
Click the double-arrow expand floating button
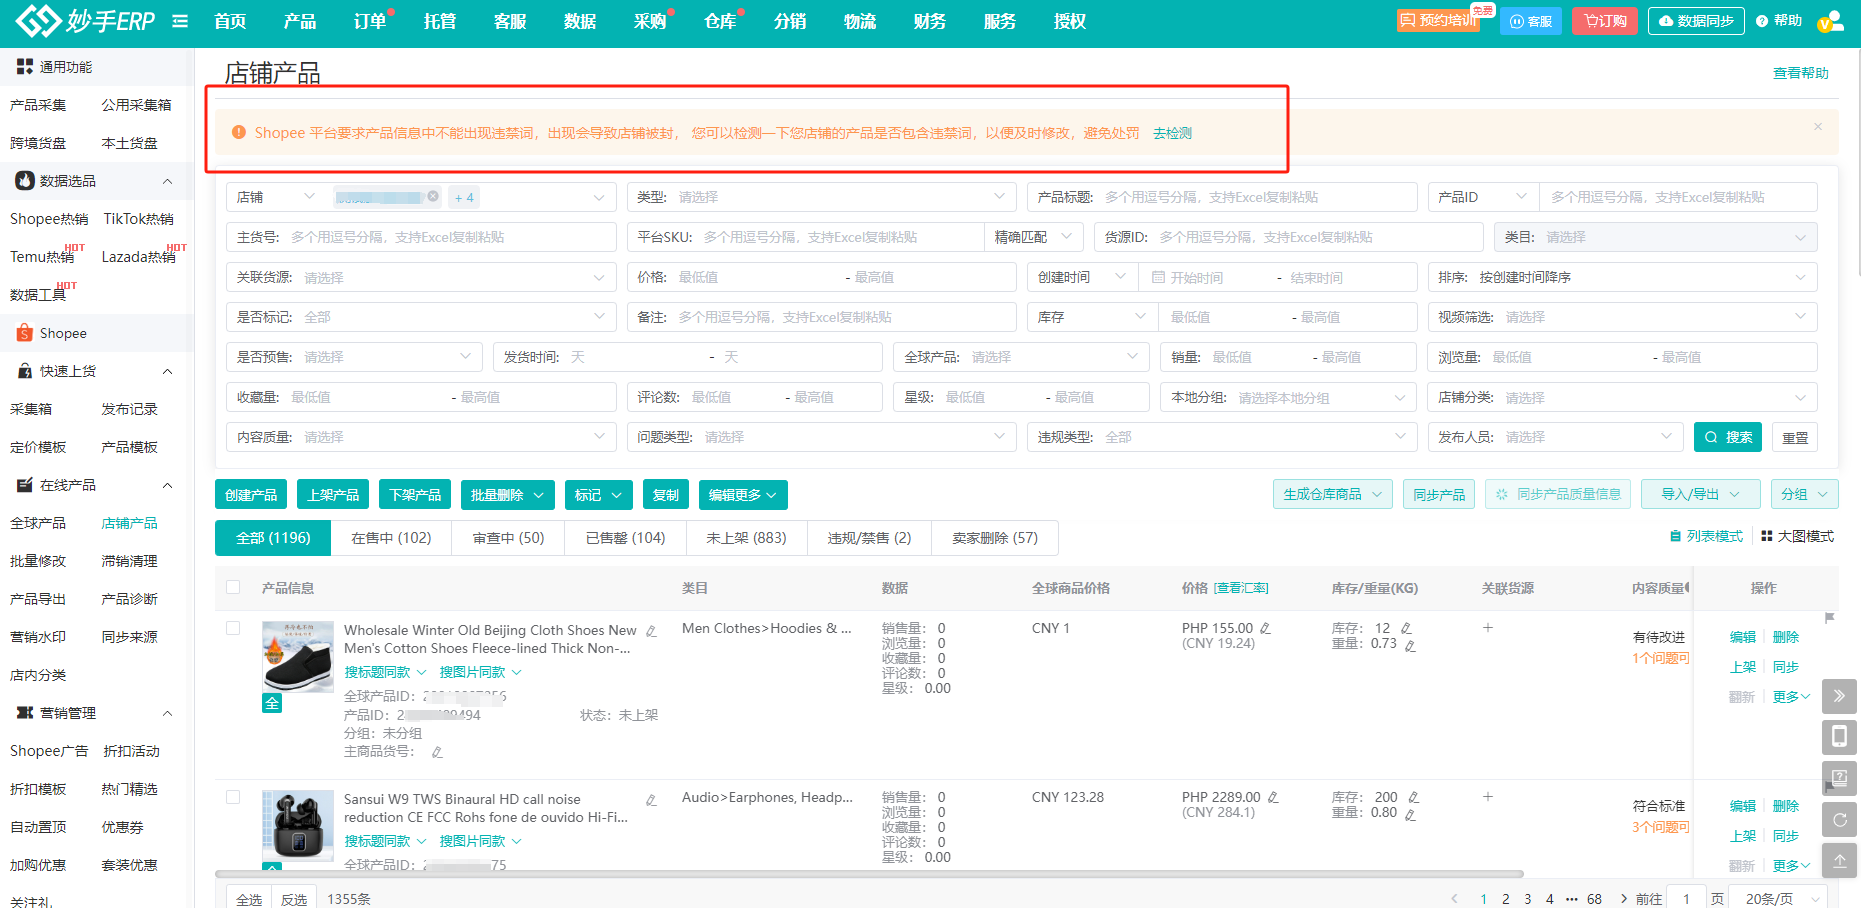coord(1839,696)
